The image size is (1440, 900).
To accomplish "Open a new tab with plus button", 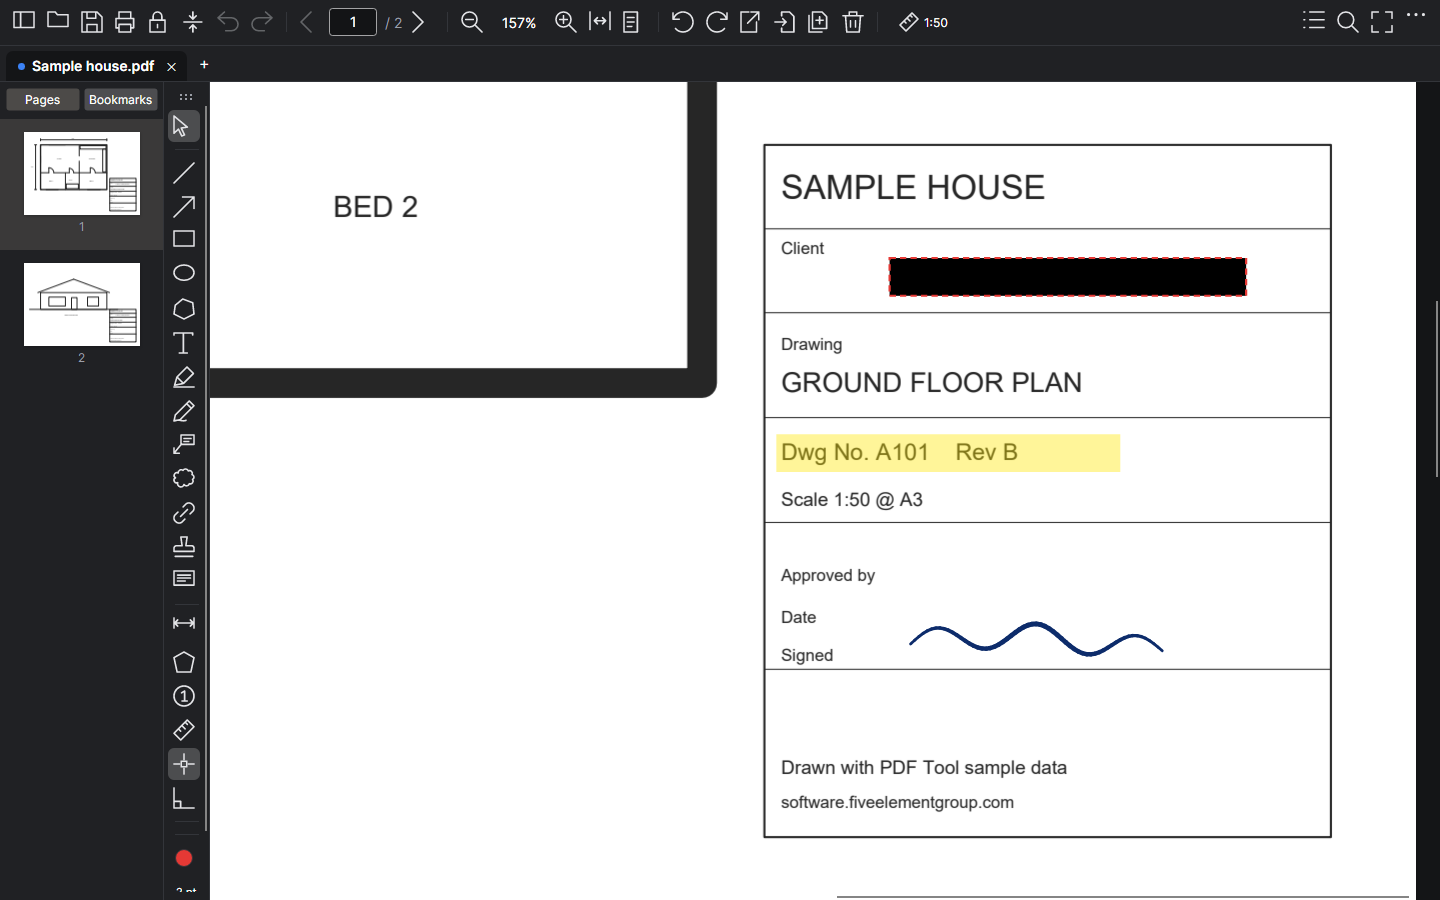I will pos(204,65).
